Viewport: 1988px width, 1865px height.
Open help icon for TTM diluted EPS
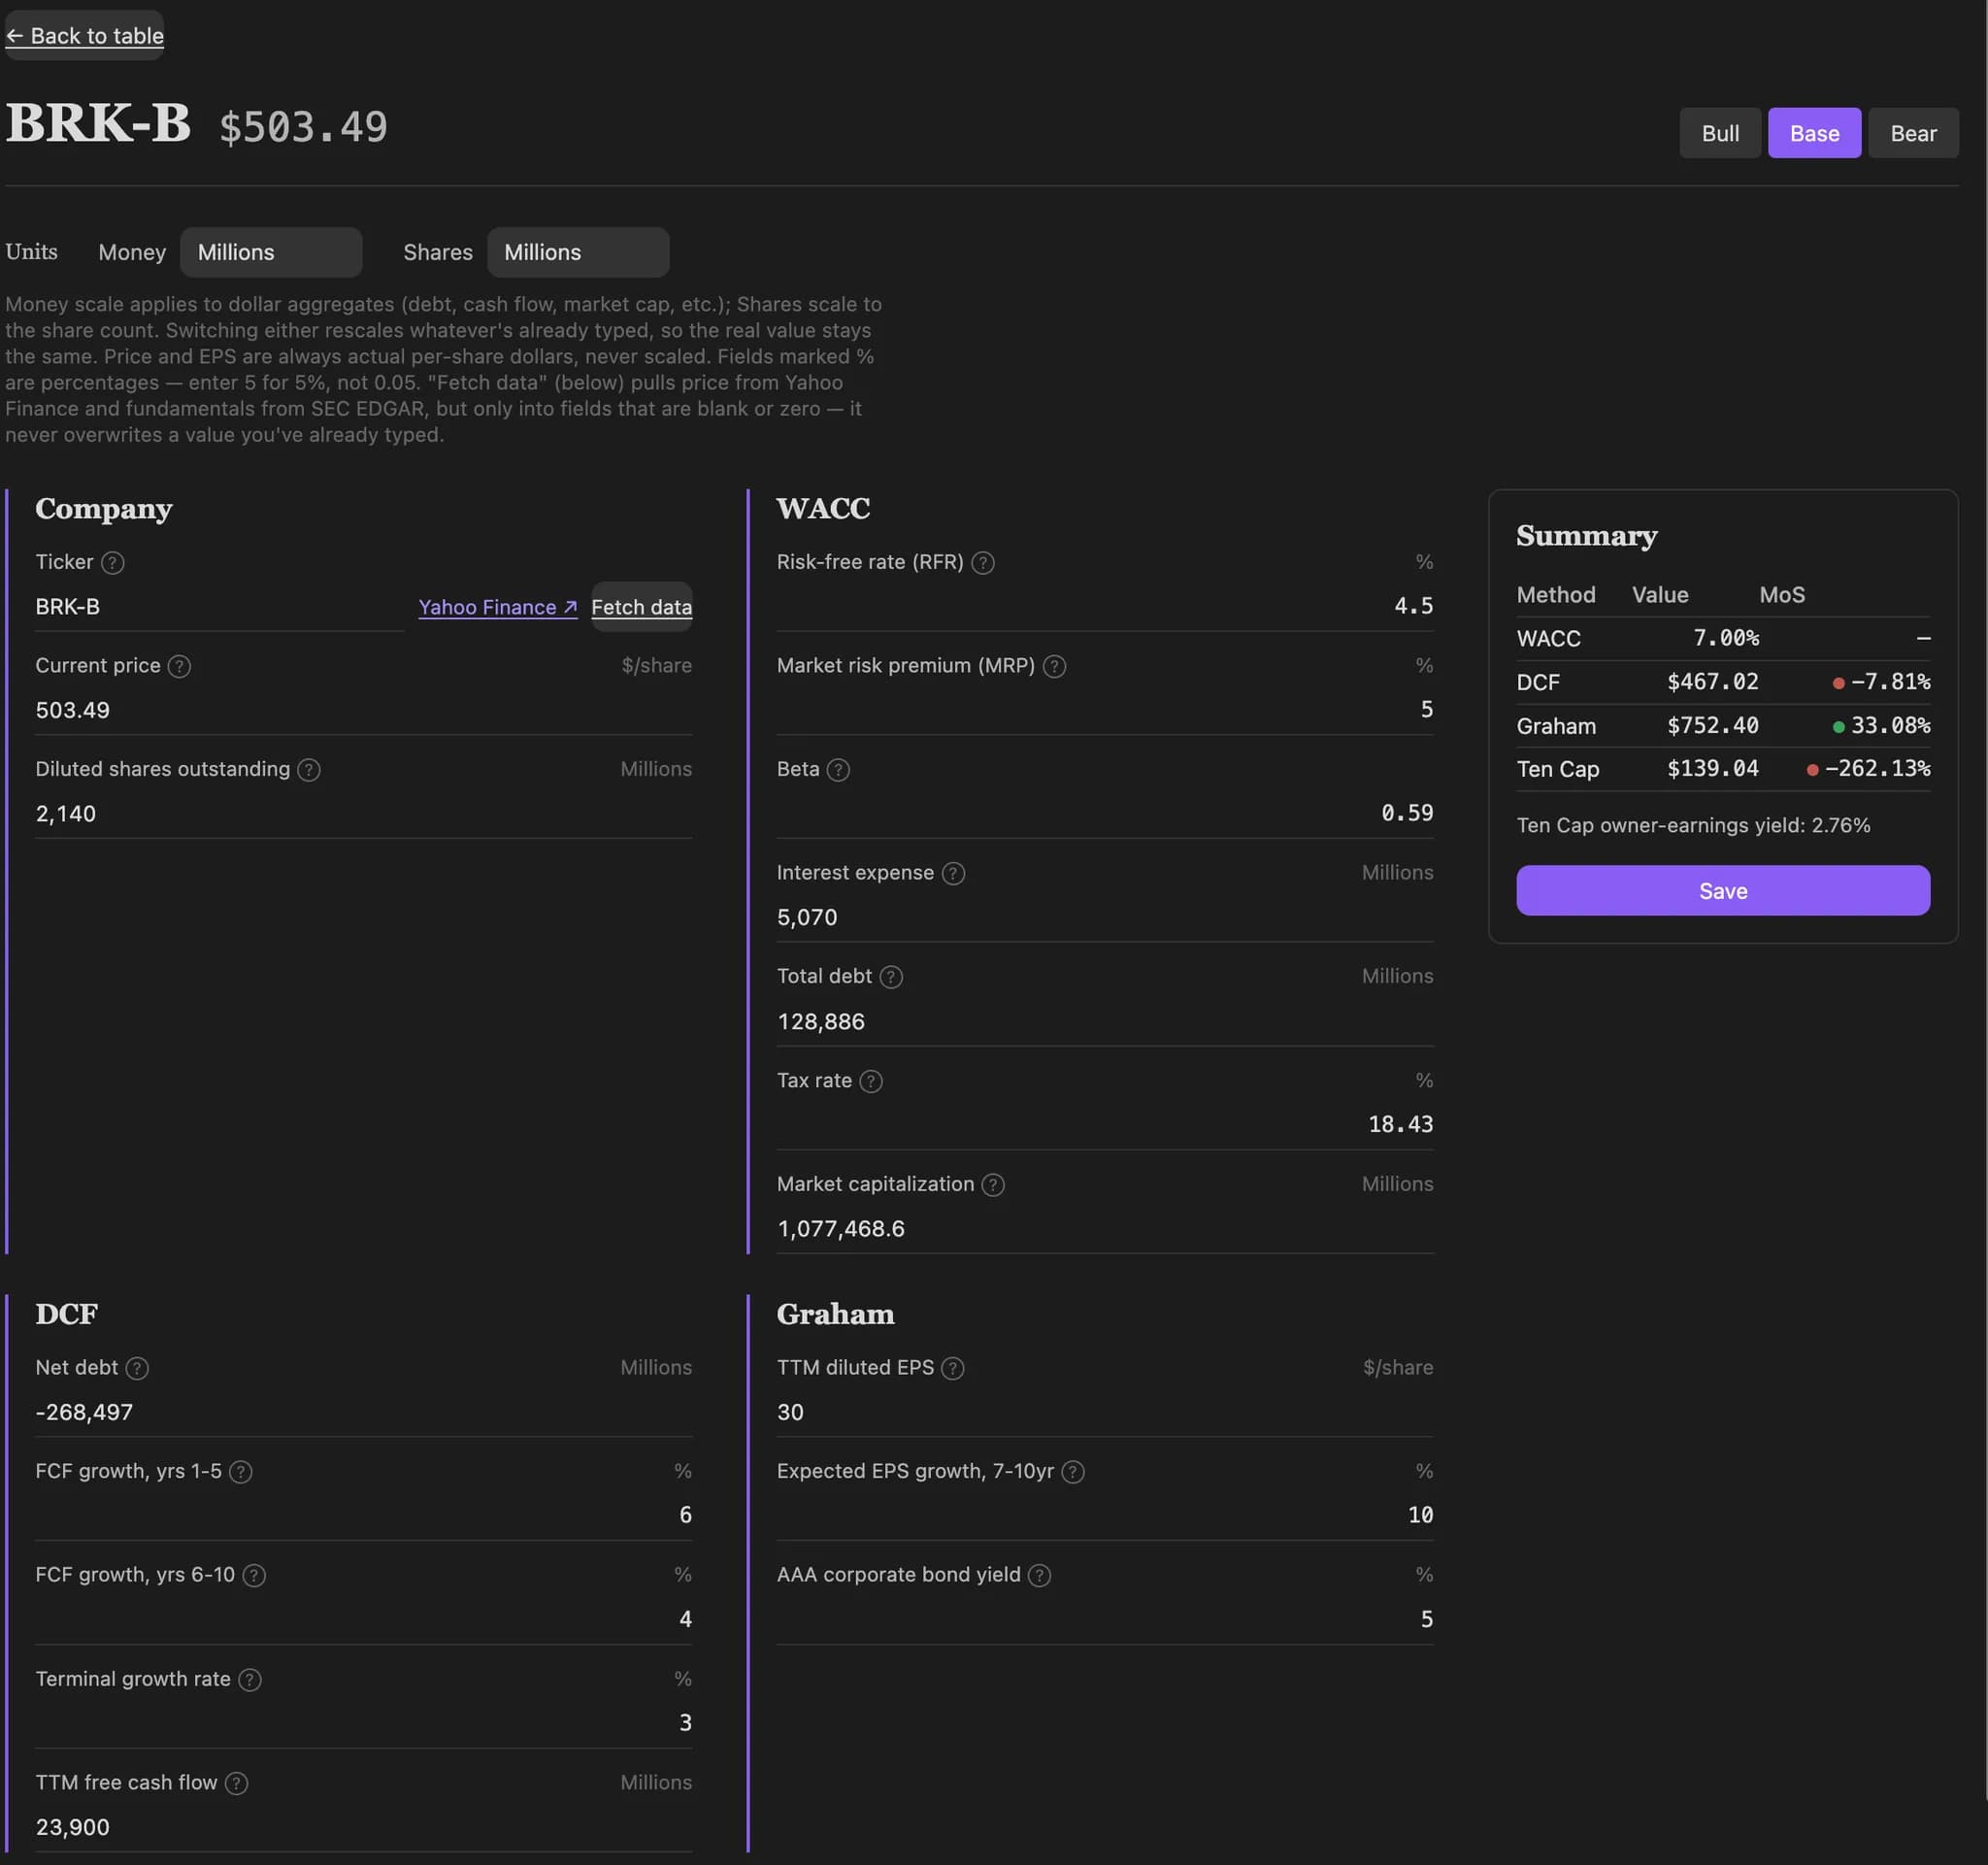click(x=953, y=1368)
